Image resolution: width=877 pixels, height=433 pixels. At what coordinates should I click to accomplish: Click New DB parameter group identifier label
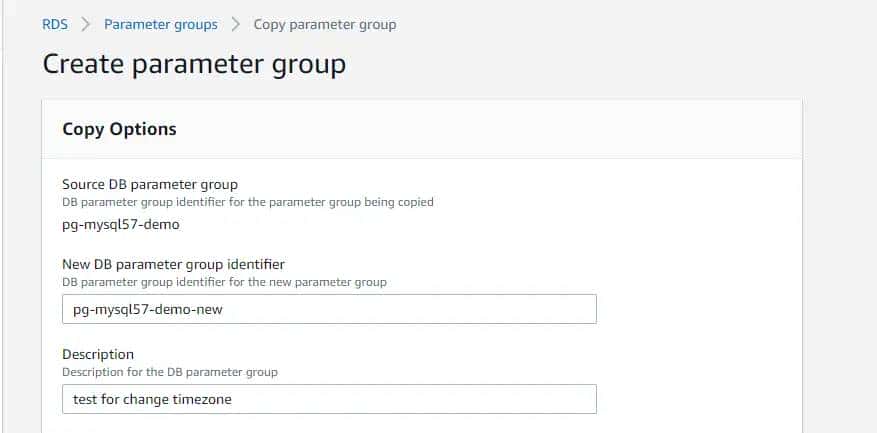coord(173,264)
